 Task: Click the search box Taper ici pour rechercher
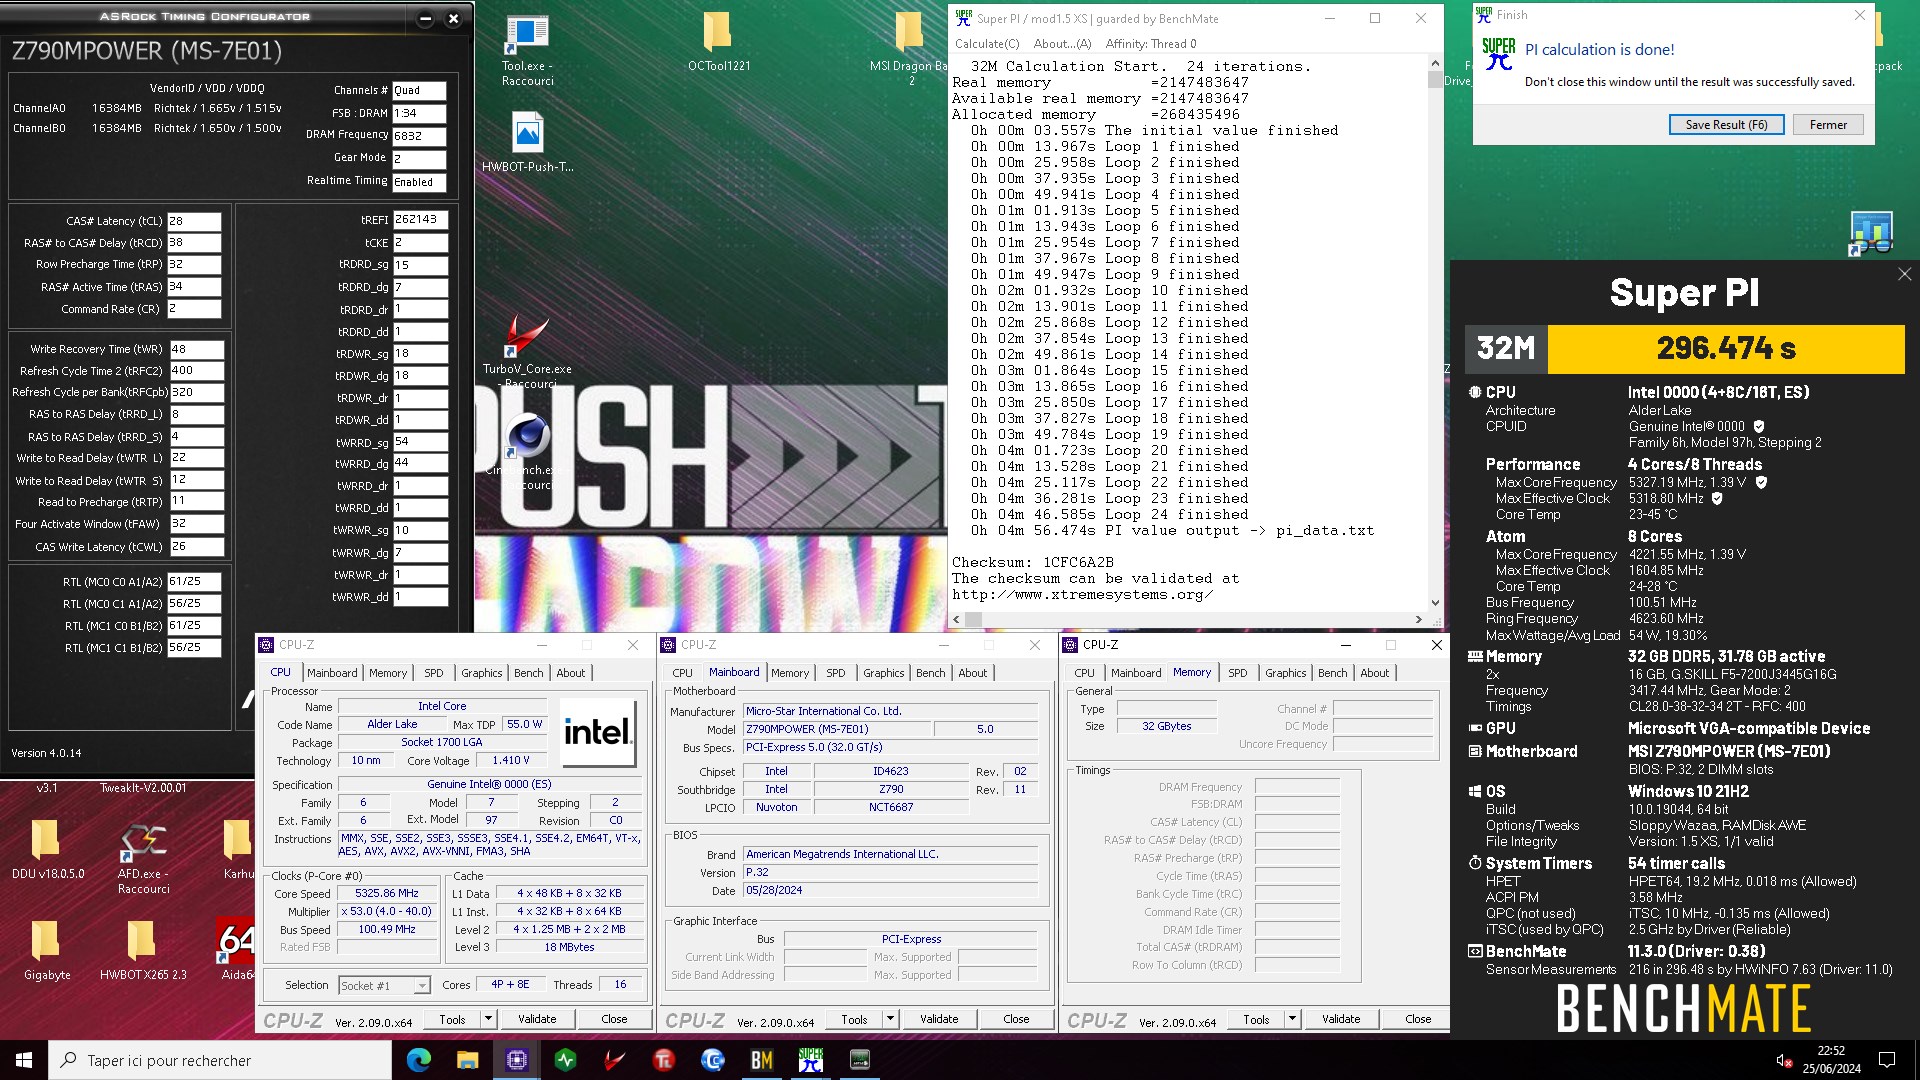(x=220, y=1060)
